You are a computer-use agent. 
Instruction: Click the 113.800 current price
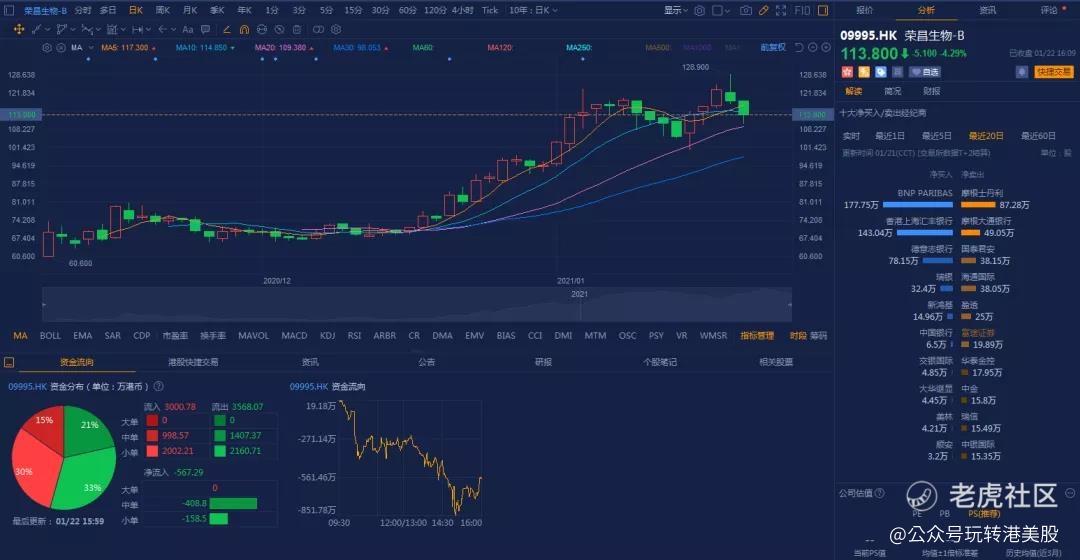click(869, 54)
